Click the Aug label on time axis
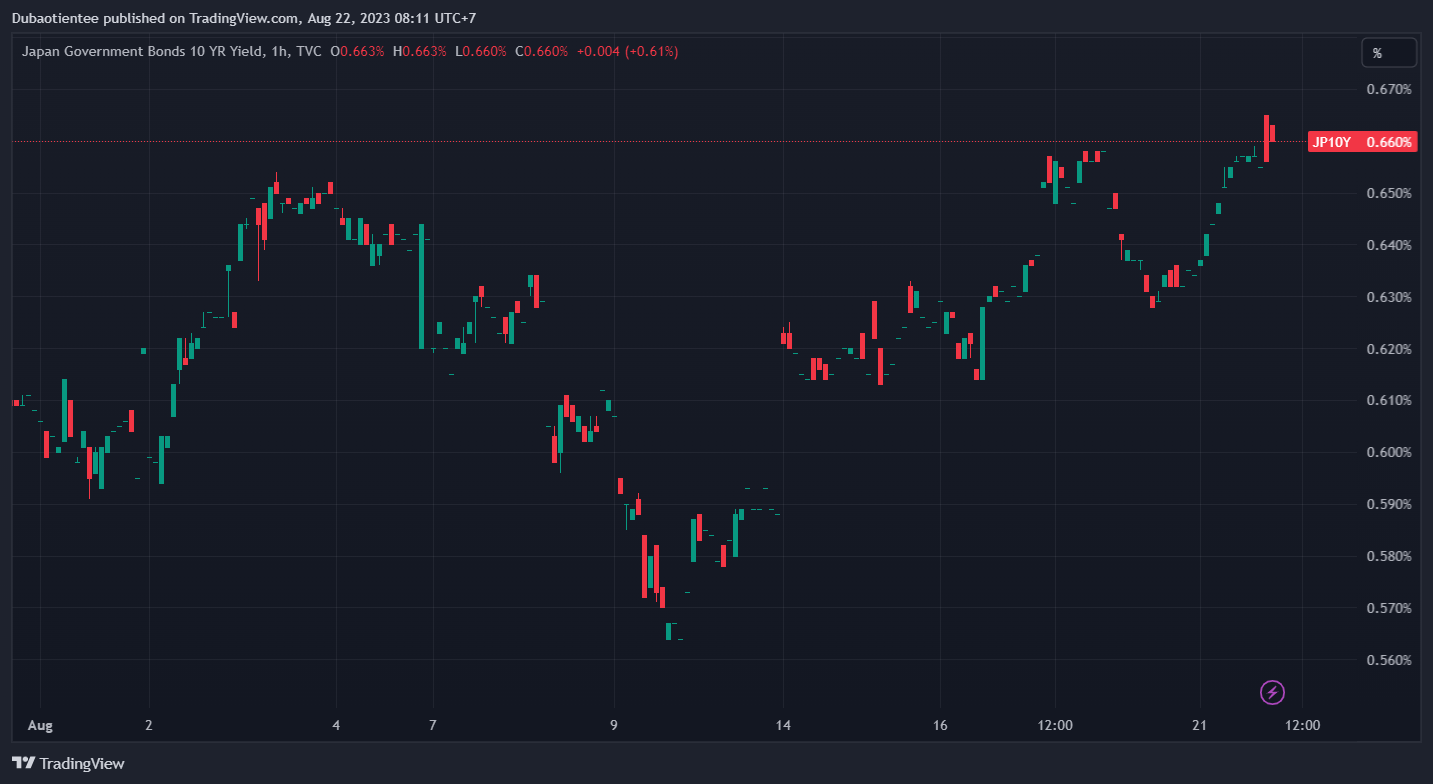 click(x=40, y=725)
